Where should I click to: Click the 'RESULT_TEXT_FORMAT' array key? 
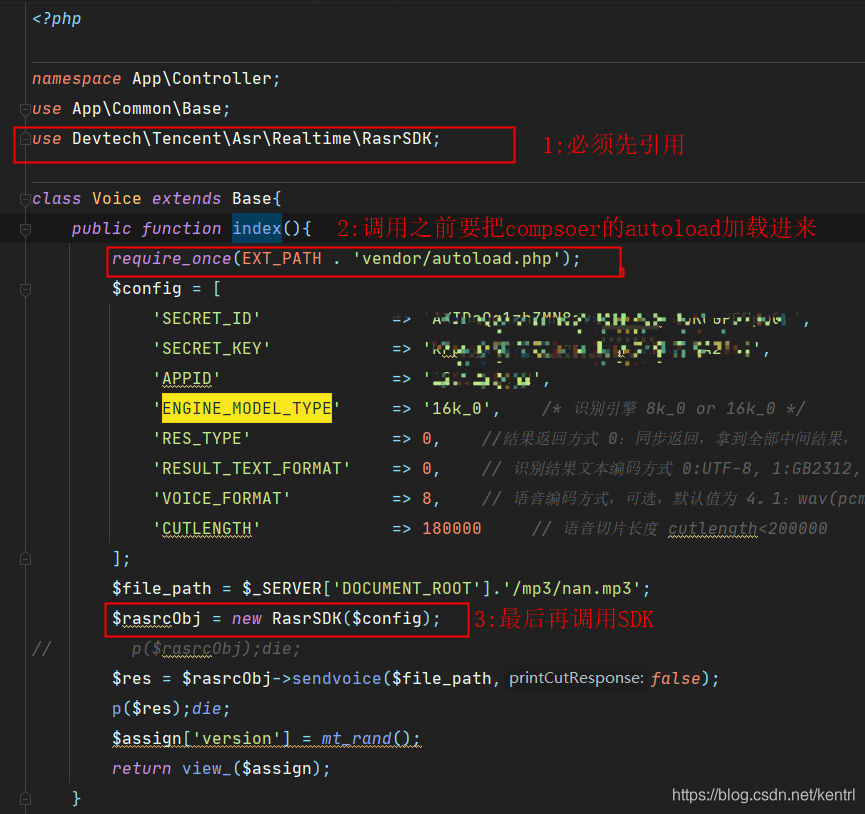tap(252, 468)
